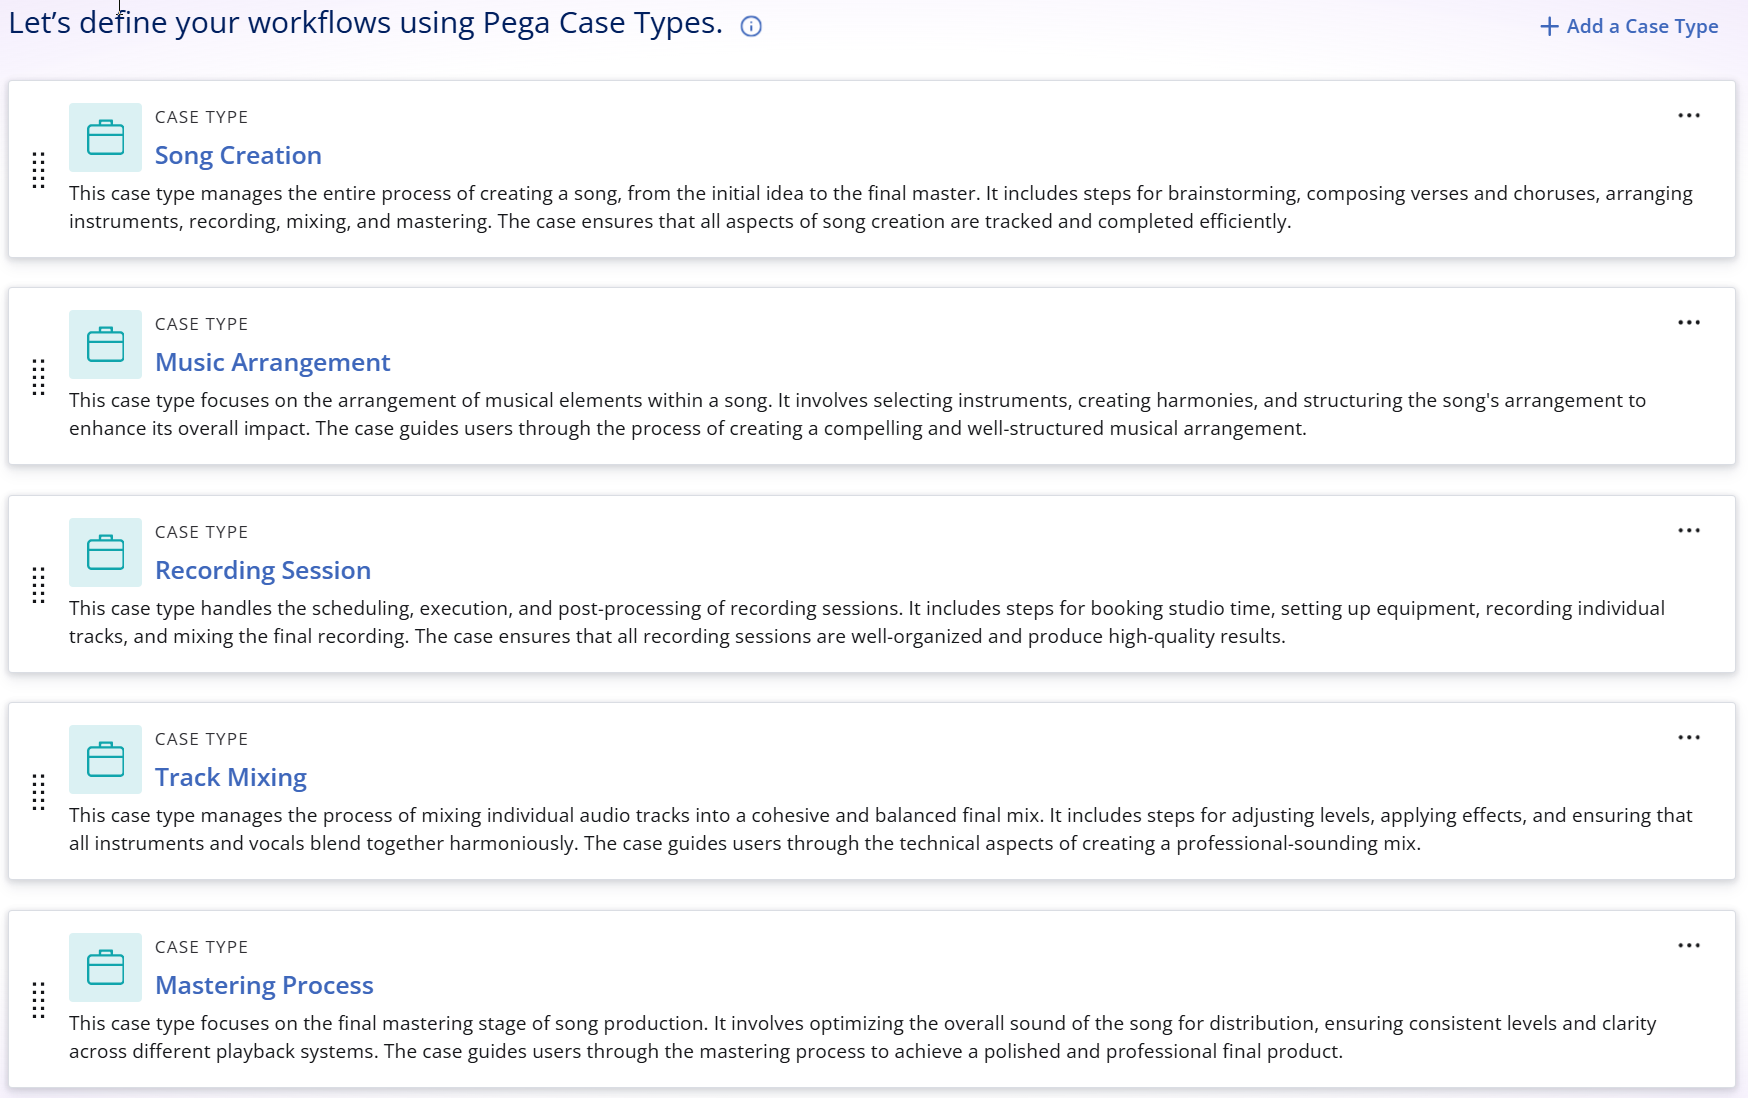Open the Music Arrangement case type

click(x=272, y=363)
